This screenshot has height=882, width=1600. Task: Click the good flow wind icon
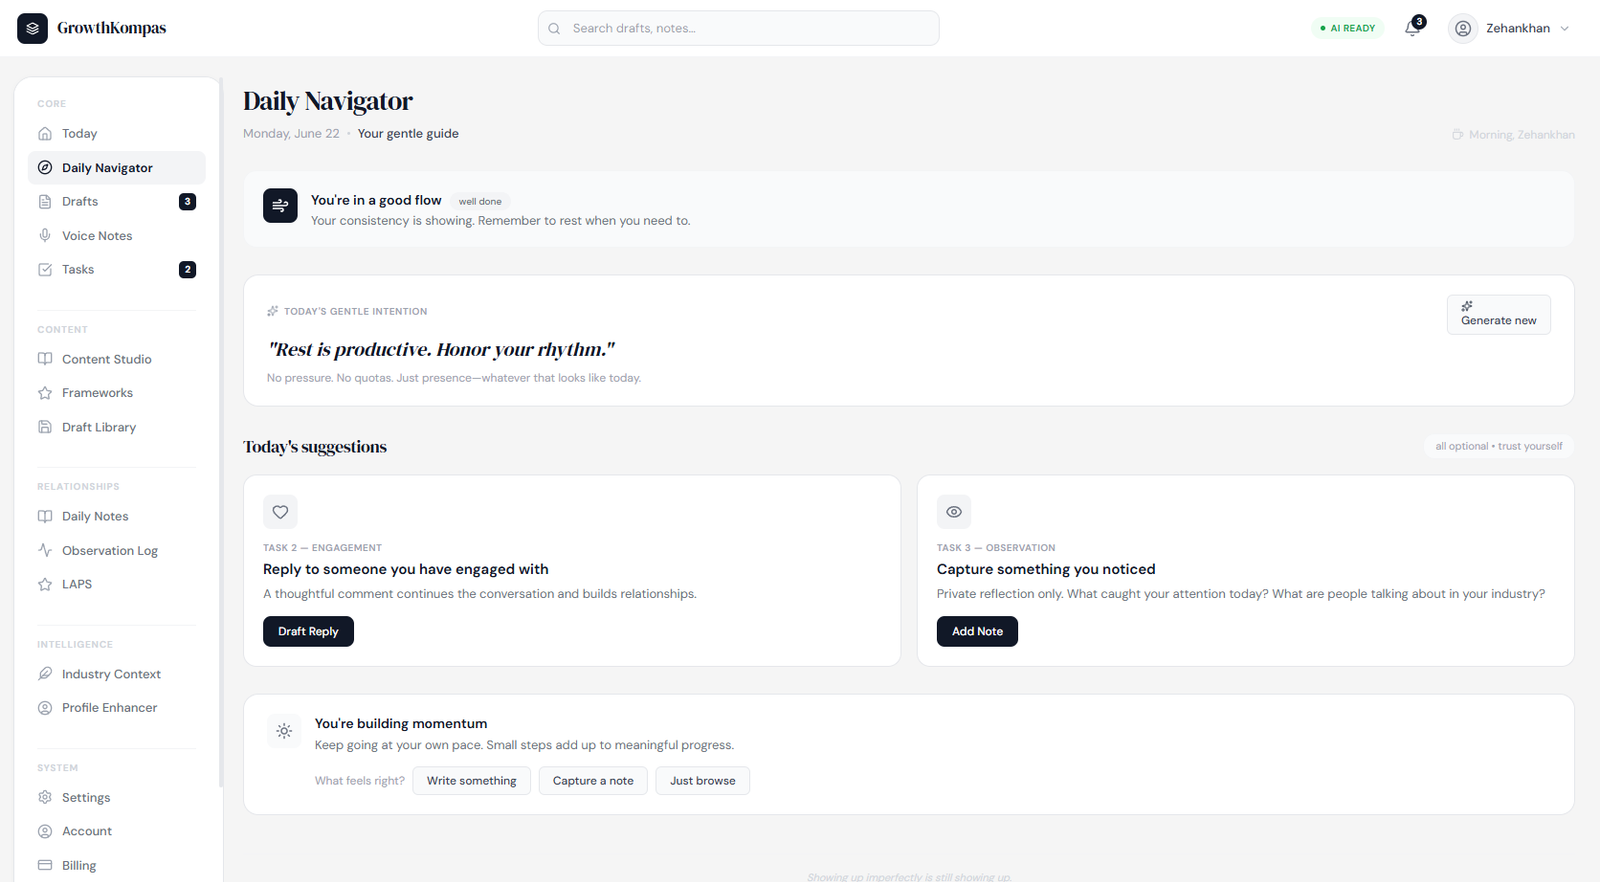280,205
